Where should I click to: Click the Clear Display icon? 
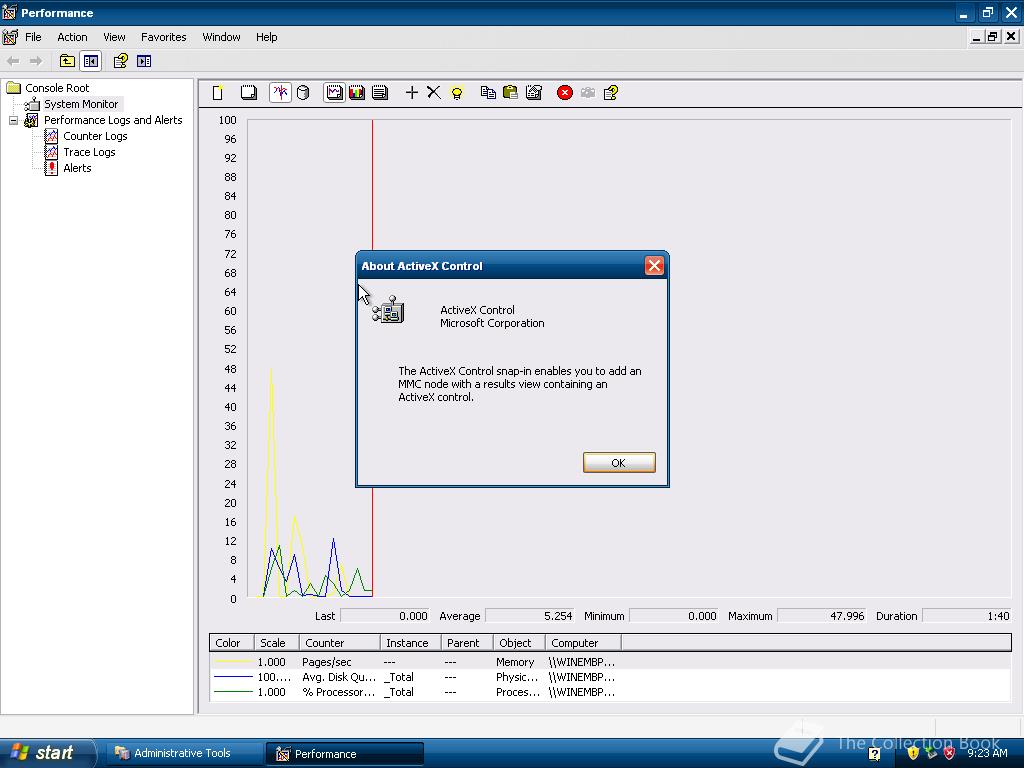click(x=249, y=93)
